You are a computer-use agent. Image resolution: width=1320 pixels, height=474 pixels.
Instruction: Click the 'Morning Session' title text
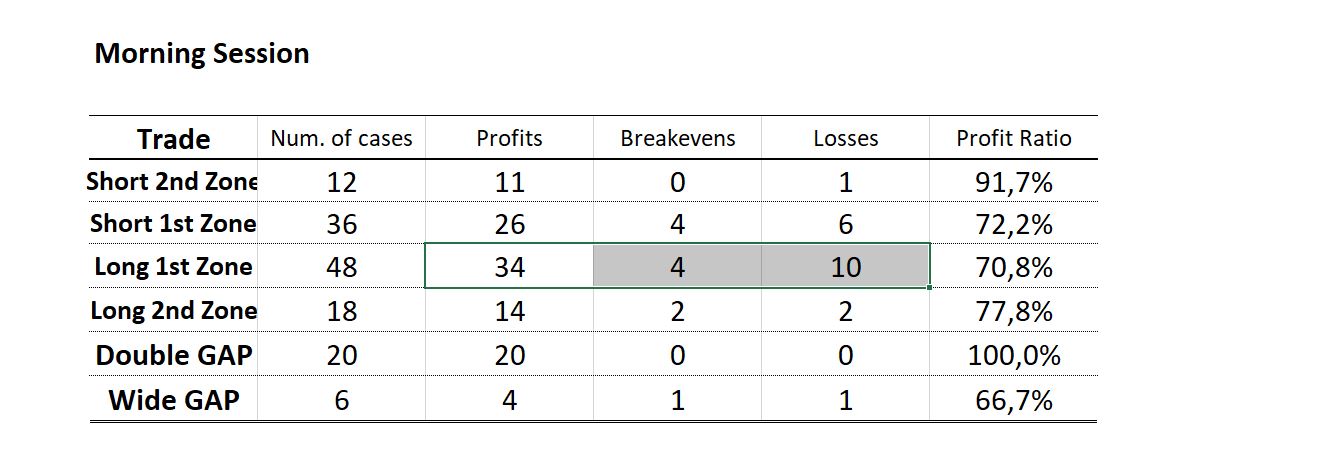click(201, 54)
